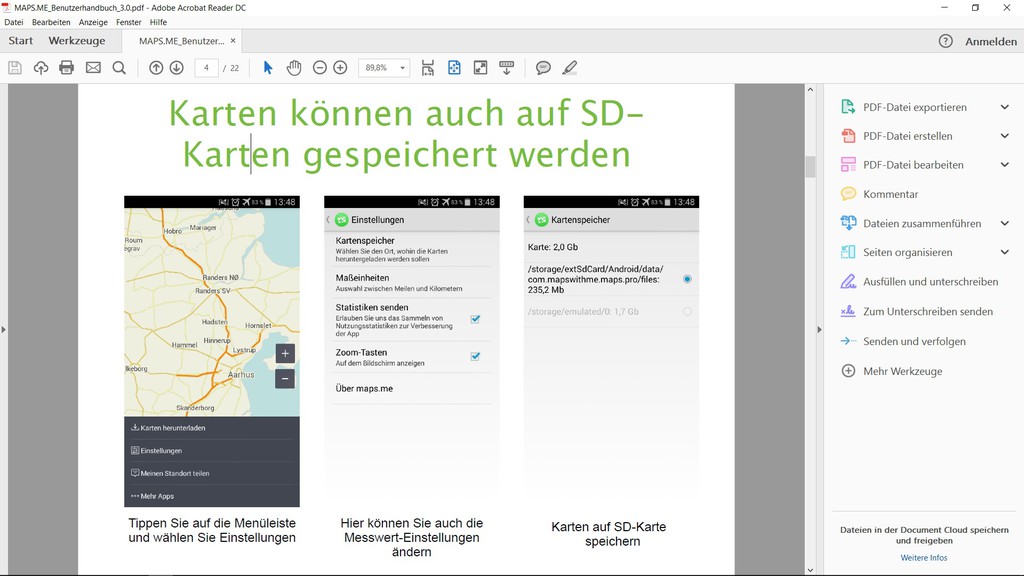The height and width of the screenshot is (576, 1024).
Task: Switch to full screen mode icon
Action: (481, 67)
